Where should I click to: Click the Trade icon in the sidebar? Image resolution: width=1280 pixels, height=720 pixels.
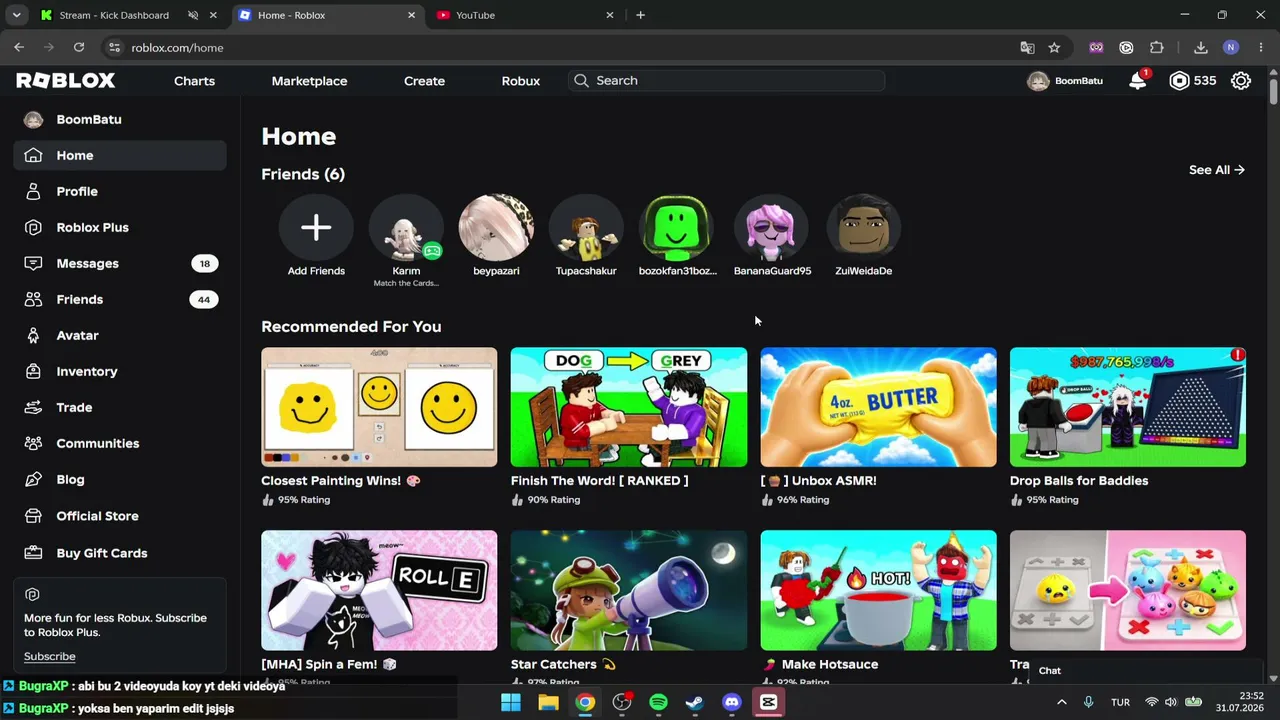(33, 407)
